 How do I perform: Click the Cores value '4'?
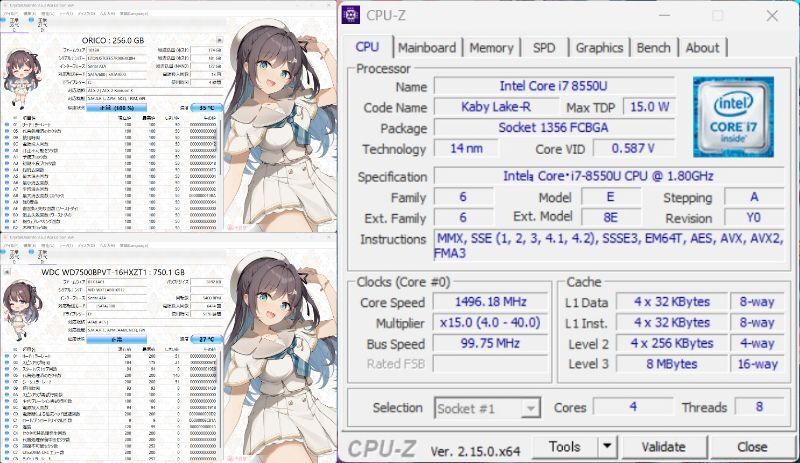pyautogui.click(x=633, y=407)
